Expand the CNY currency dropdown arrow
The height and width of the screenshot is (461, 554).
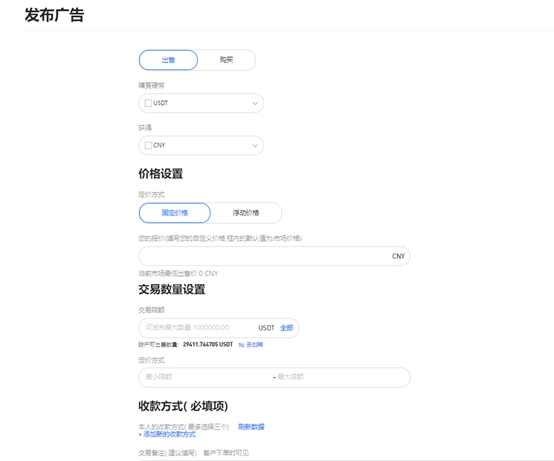pyautogui.click(x=255, y=146)
